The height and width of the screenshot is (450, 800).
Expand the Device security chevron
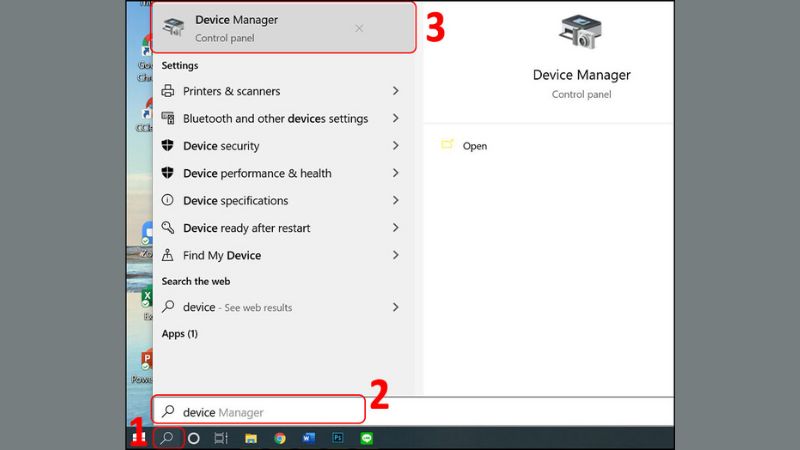[x=396, y=146]
